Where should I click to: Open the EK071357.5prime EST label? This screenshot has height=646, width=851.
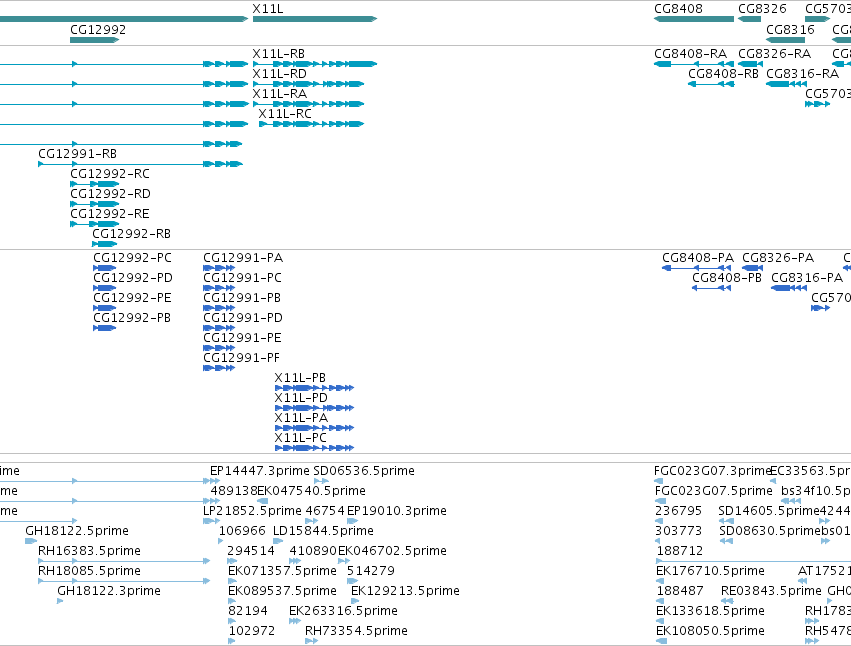pos(282,572)
